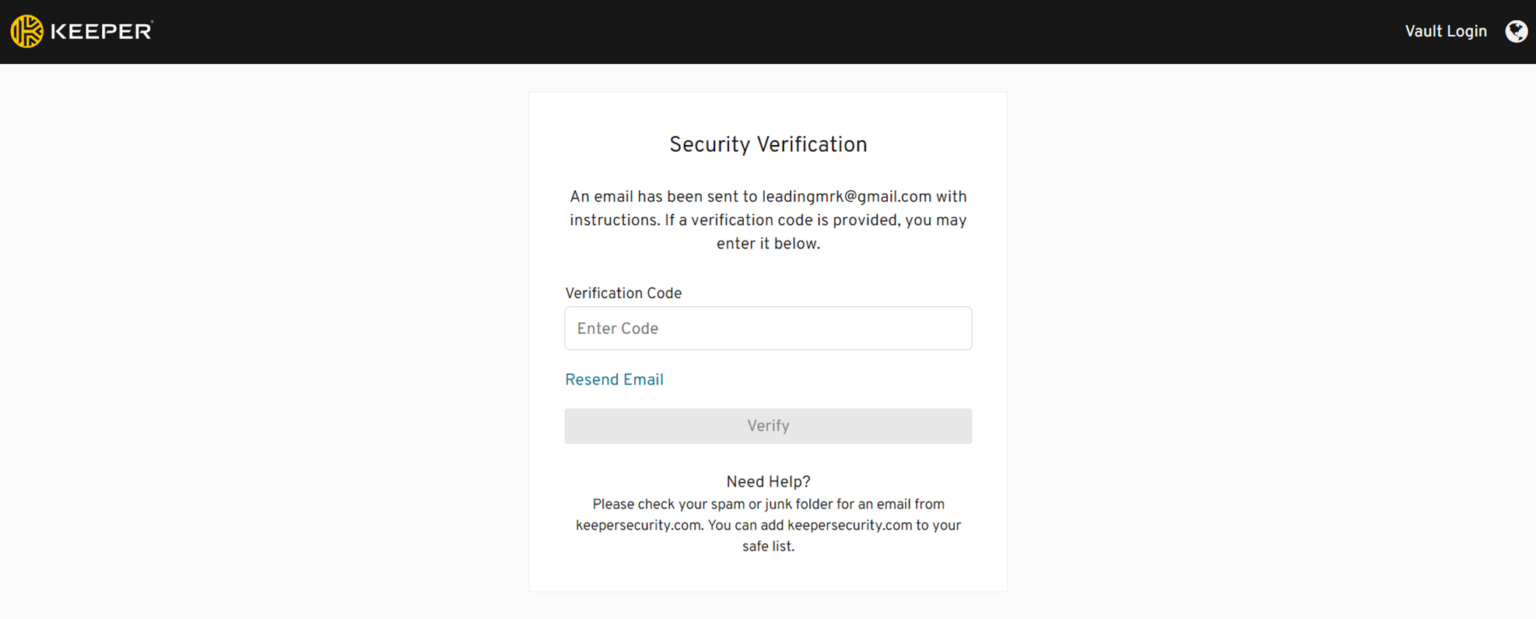Viewport: 1536px width, 619px height.
Task: Focus the Enter Code input field
Action: click(x=768, y=328)
